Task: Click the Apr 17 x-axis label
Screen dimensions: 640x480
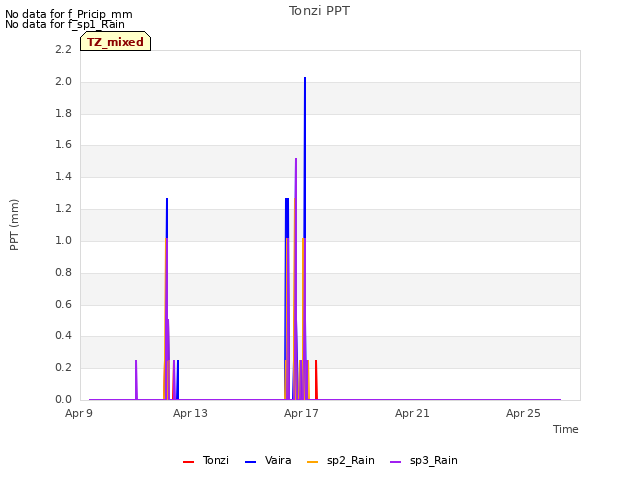Action: point(301,413)
